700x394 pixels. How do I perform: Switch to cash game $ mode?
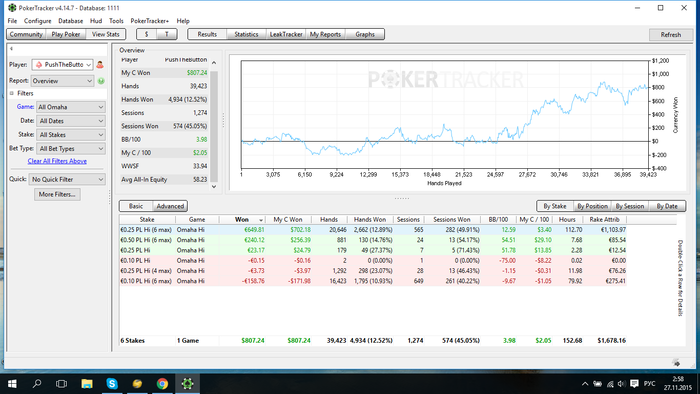[x=146, y=34]
